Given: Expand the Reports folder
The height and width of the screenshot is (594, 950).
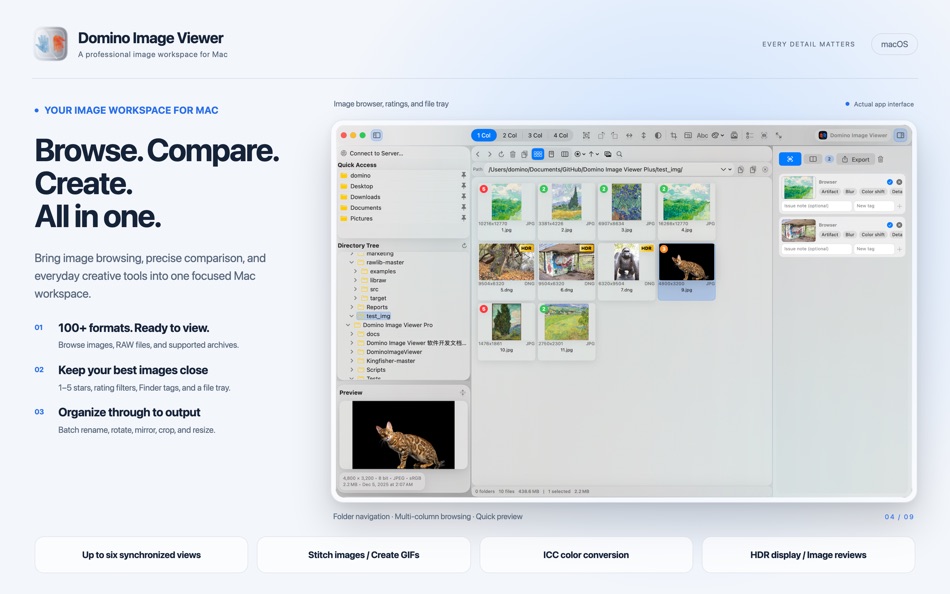Looking at the screenshot, I should (x=351, y=307).
